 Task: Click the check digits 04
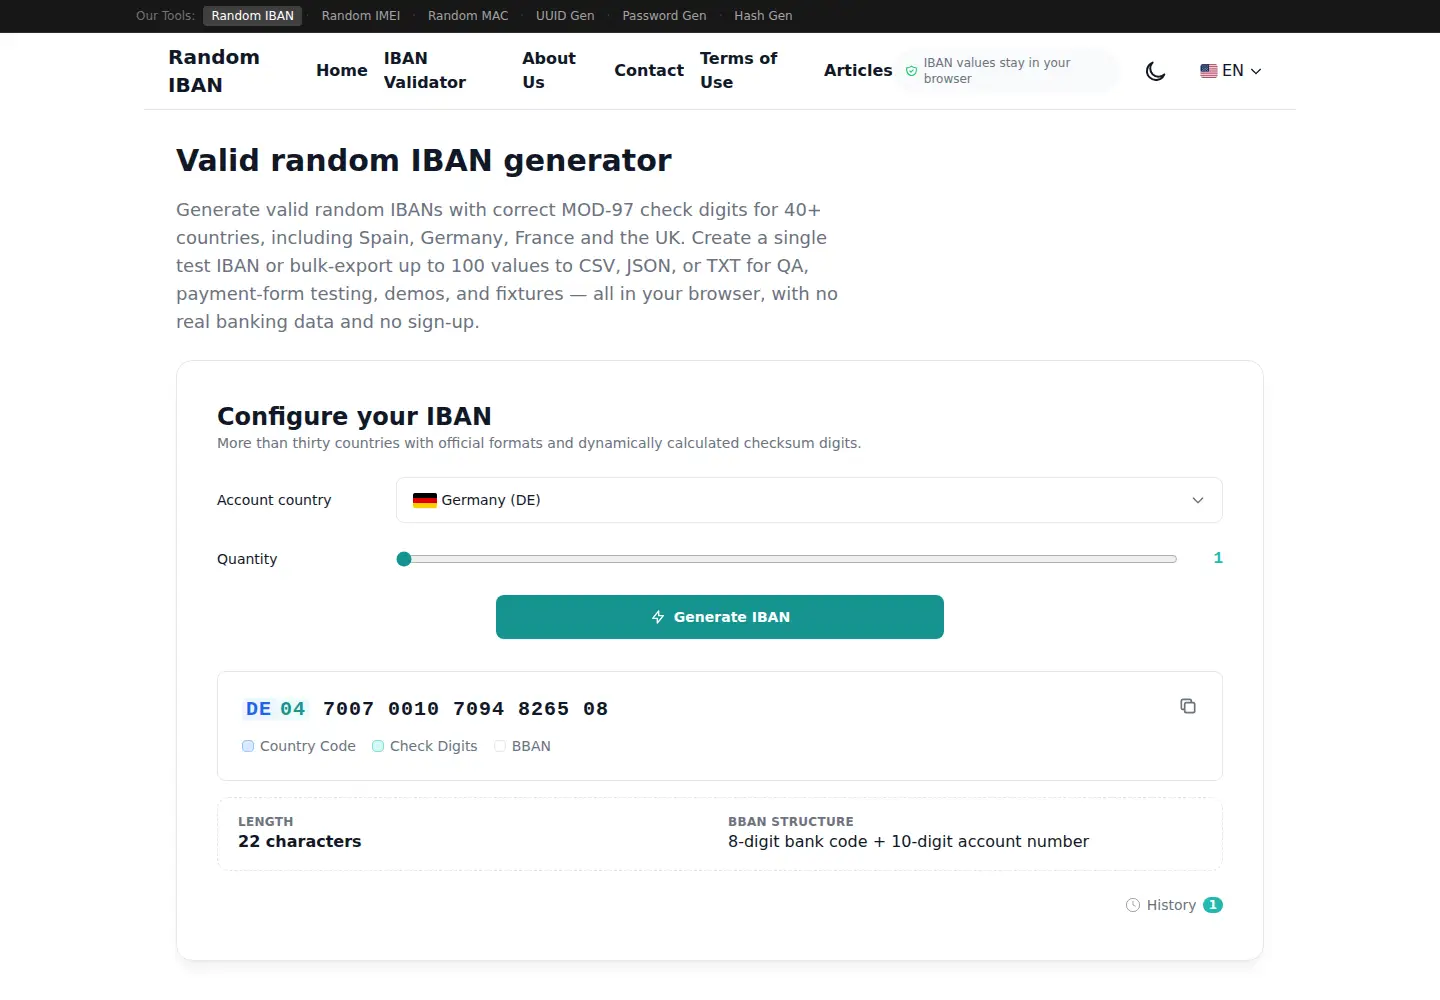point(293,709)
